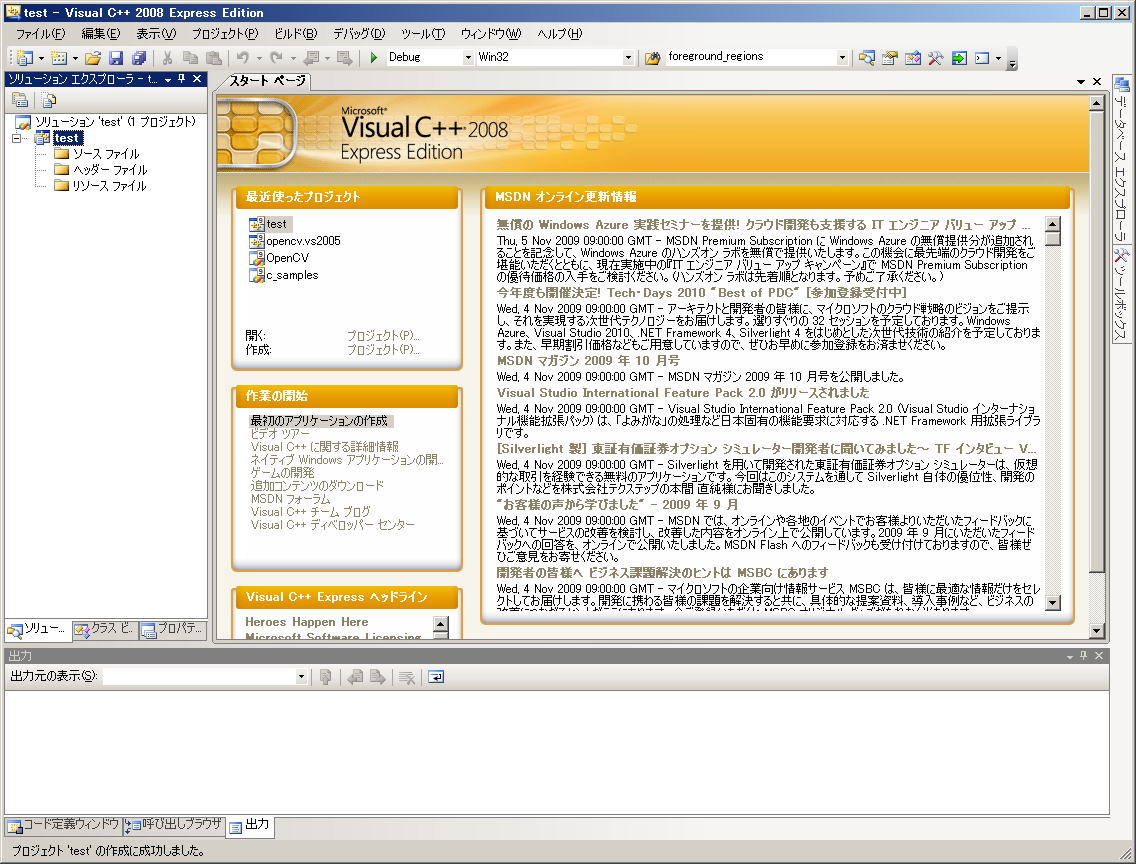The width and height of the screenshot is (1136, 864).
Task: Click the Open File folder icon
Action: point(93,57)
